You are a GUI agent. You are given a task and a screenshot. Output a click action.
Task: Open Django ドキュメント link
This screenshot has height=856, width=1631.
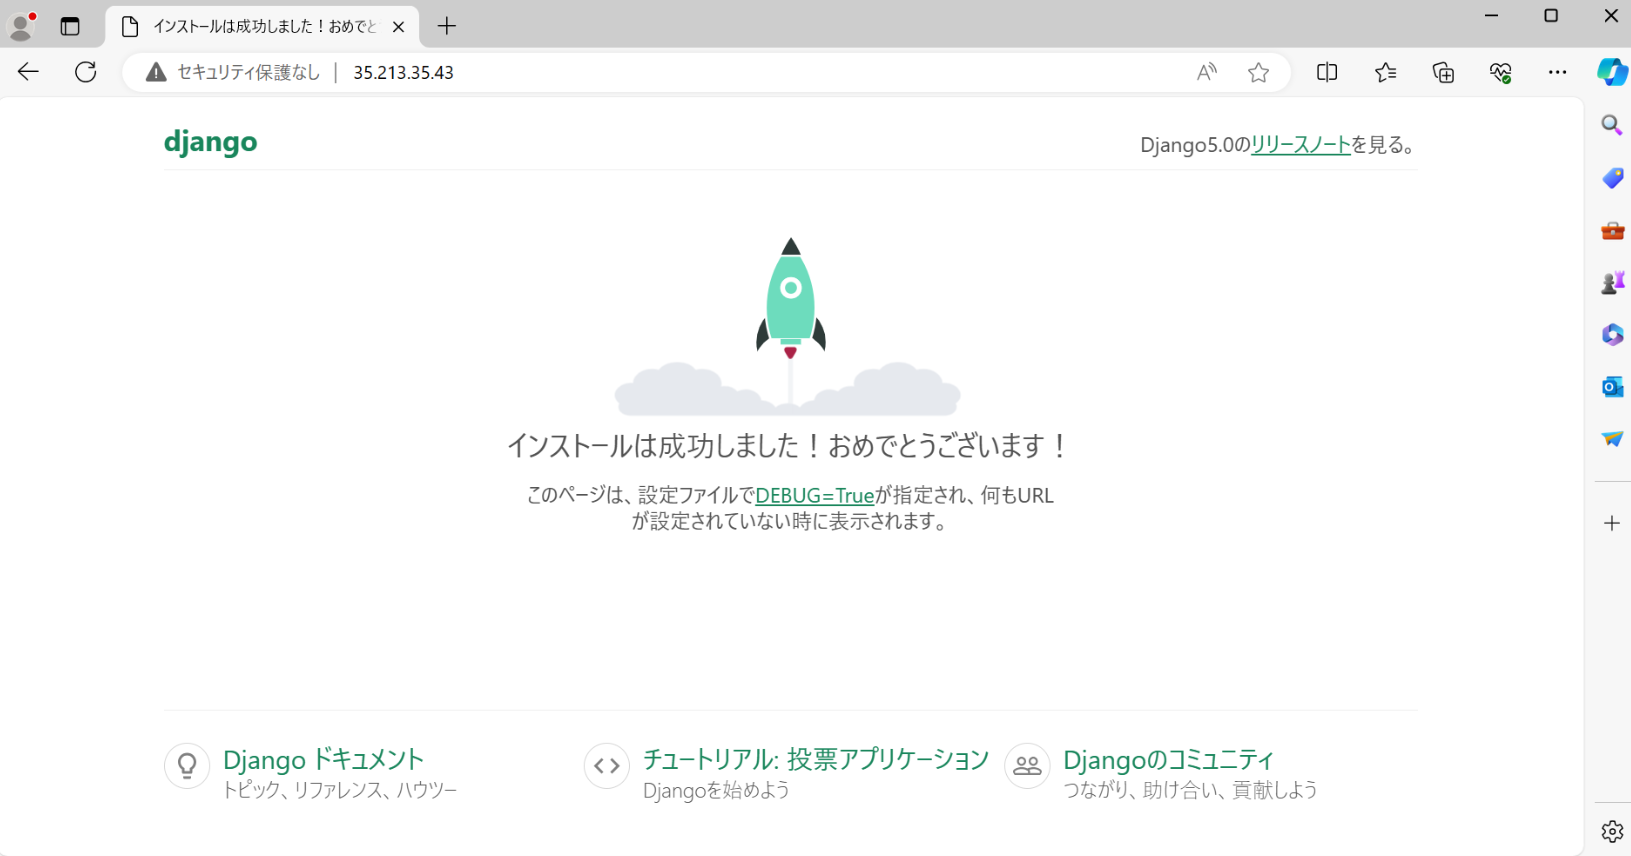[324, 759]
